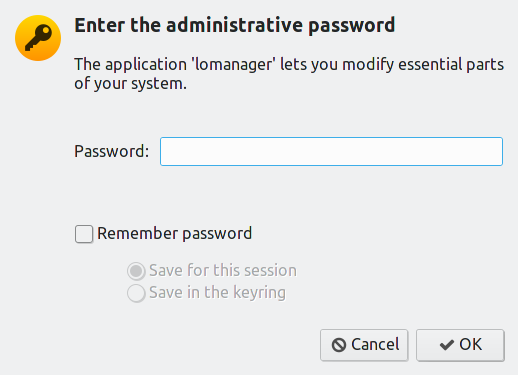Click the golden key authentication icon
The height and width of the screenshot is (375, 518).
38,38
